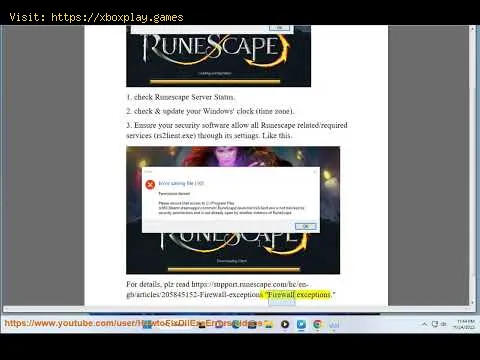Click the document scrollbar down arrow
480x360 pixels.
point(472,302)
